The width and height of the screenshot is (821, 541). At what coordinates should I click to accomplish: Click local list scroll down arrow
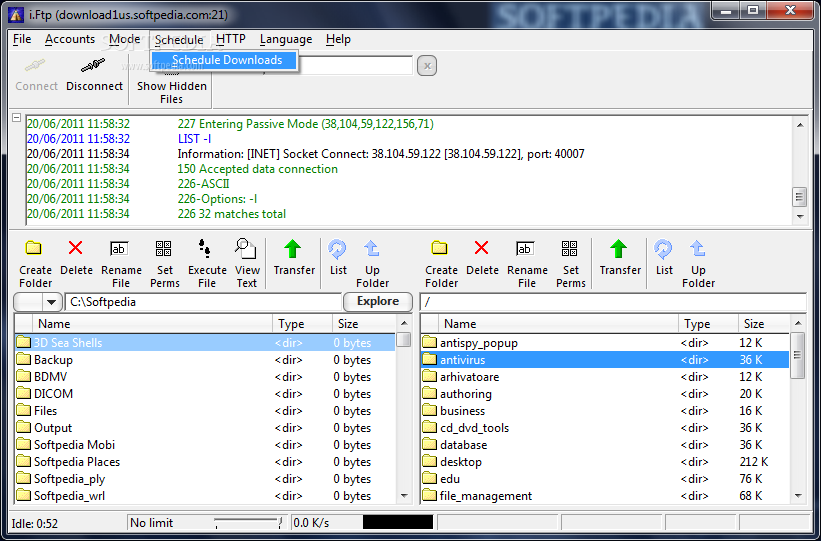point(404,495)
